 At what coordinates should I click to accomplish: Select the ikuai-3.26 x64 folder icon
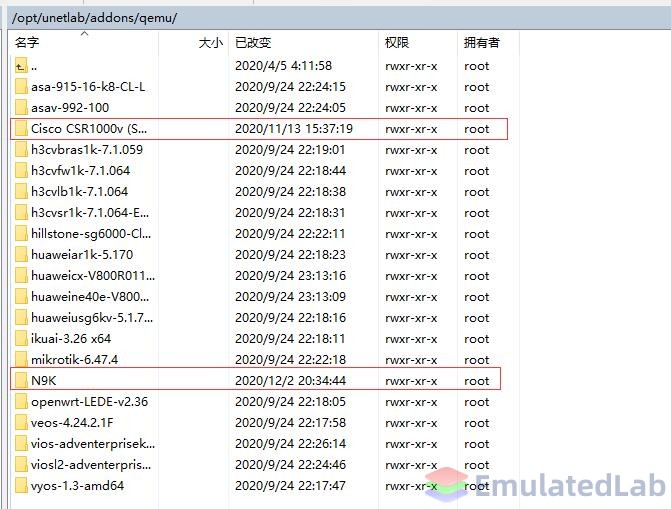click(x=21, y=339)
